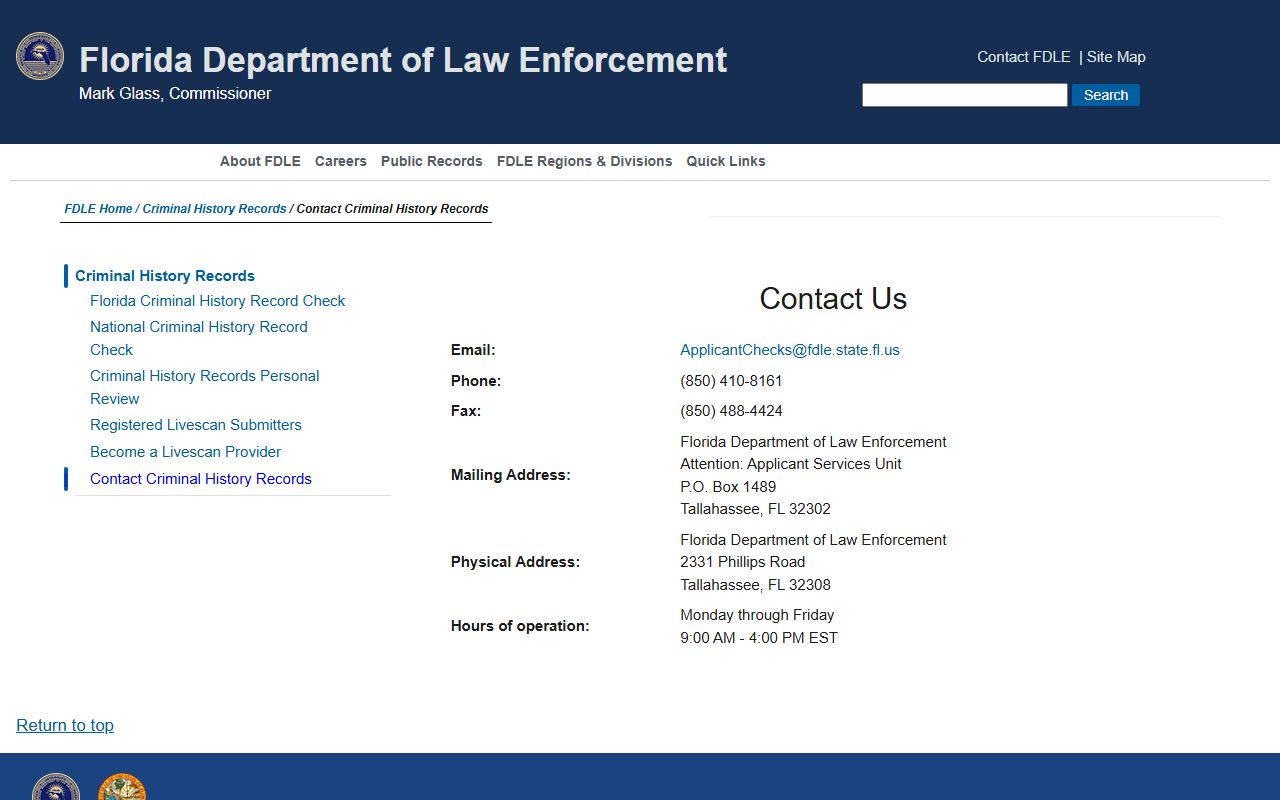
Task: Click the phone number (850) 410-8161
Action: click(731, 381)
